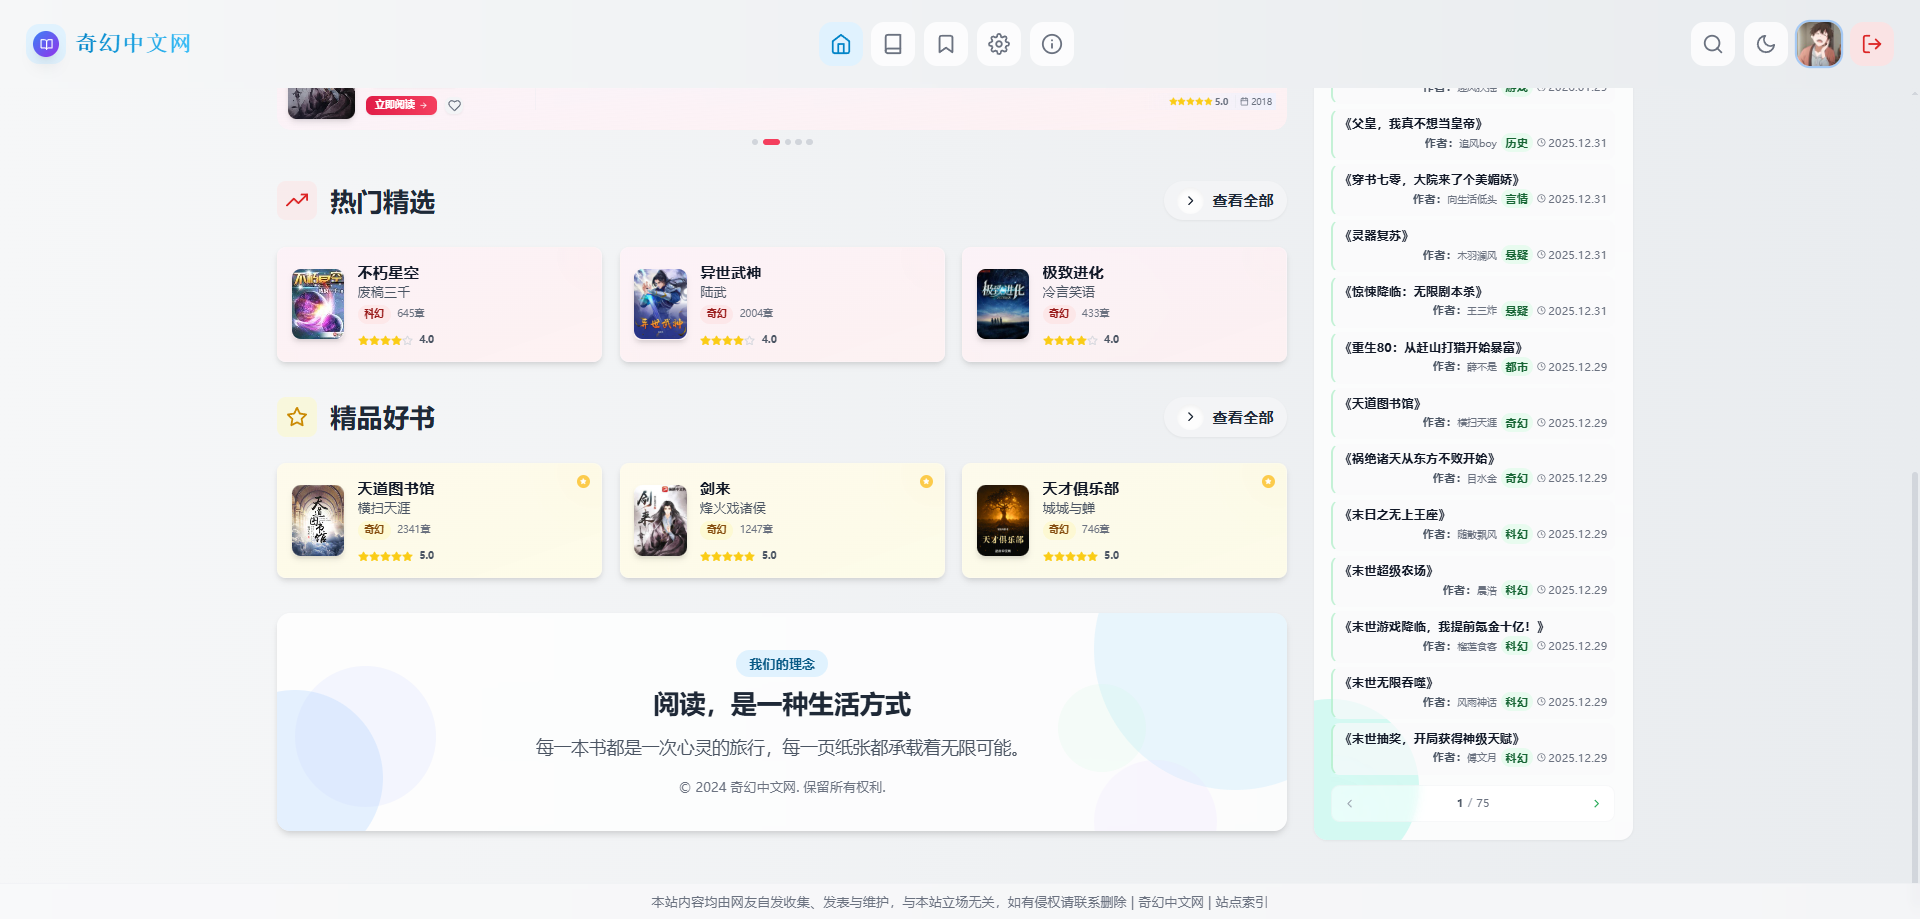This screenshot has width=1920, height=919.
Task: Open 《末日之无上王座》 entry
Action: tap(1394, 515)
